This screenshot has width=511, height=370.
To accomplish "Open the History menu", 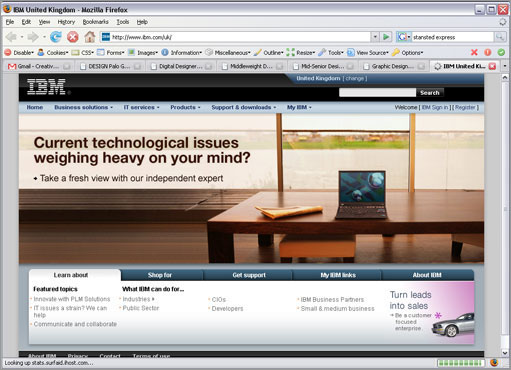I will [66, 22].
